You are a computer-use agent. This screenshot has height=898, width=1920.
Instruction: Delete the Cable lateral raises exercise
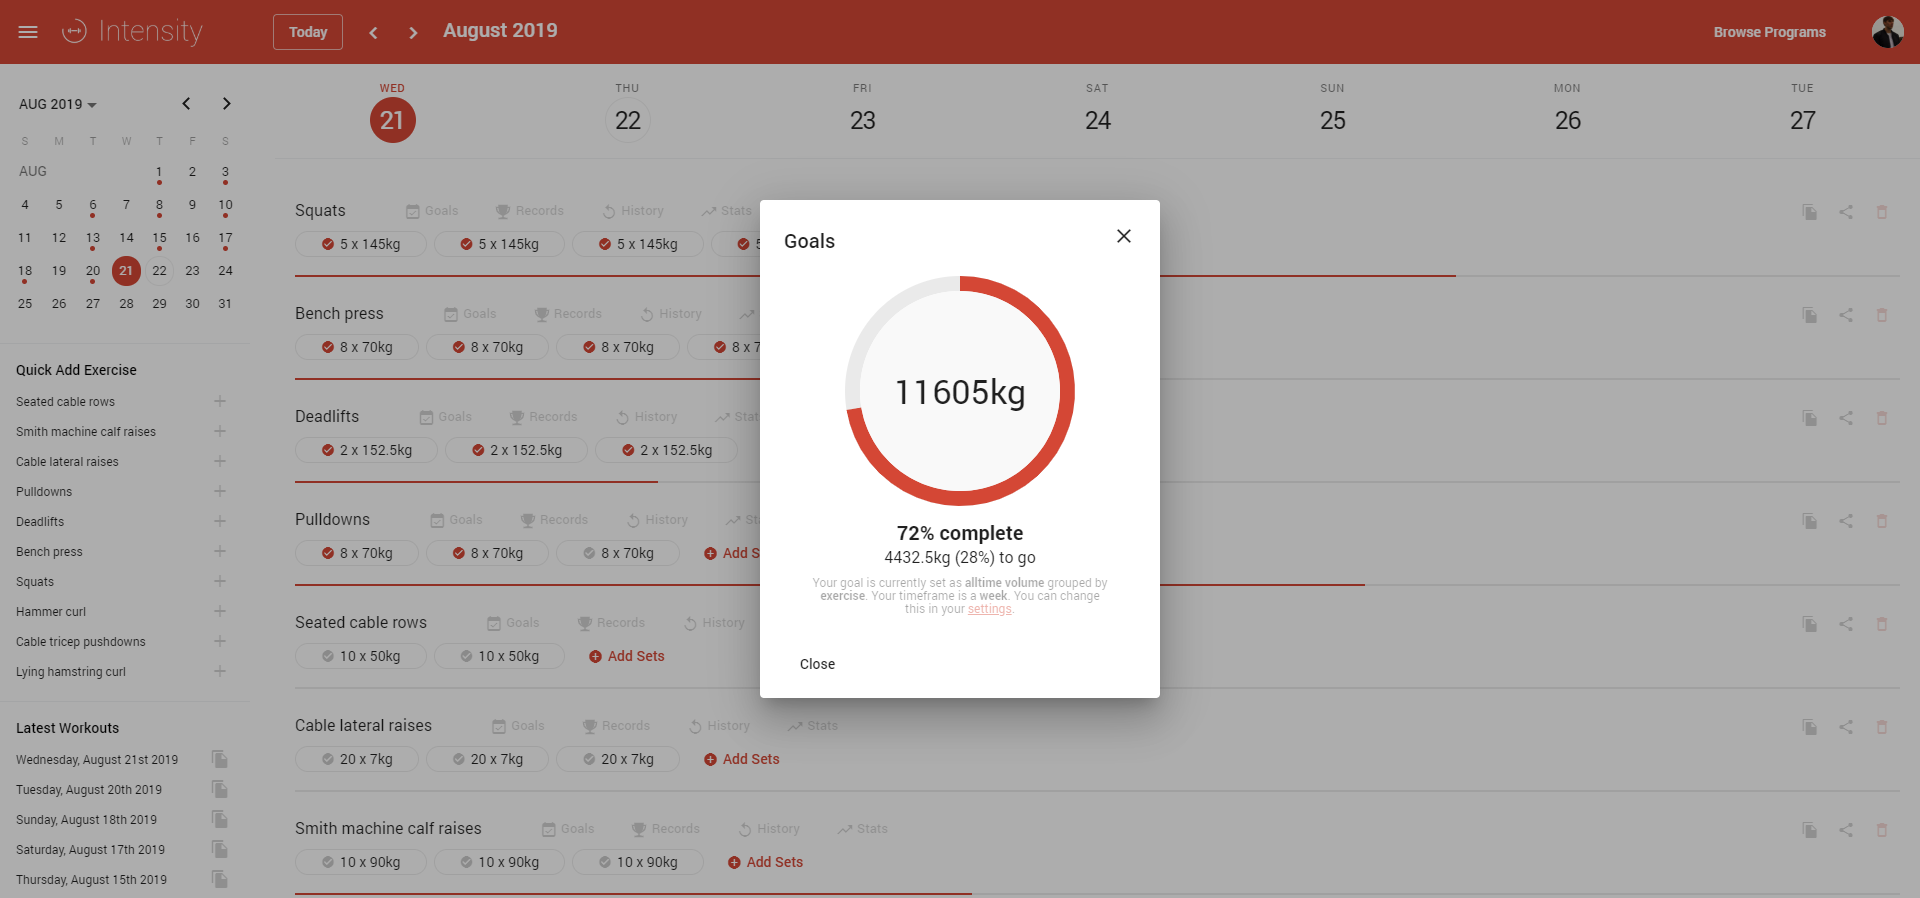coord(1881,727)
